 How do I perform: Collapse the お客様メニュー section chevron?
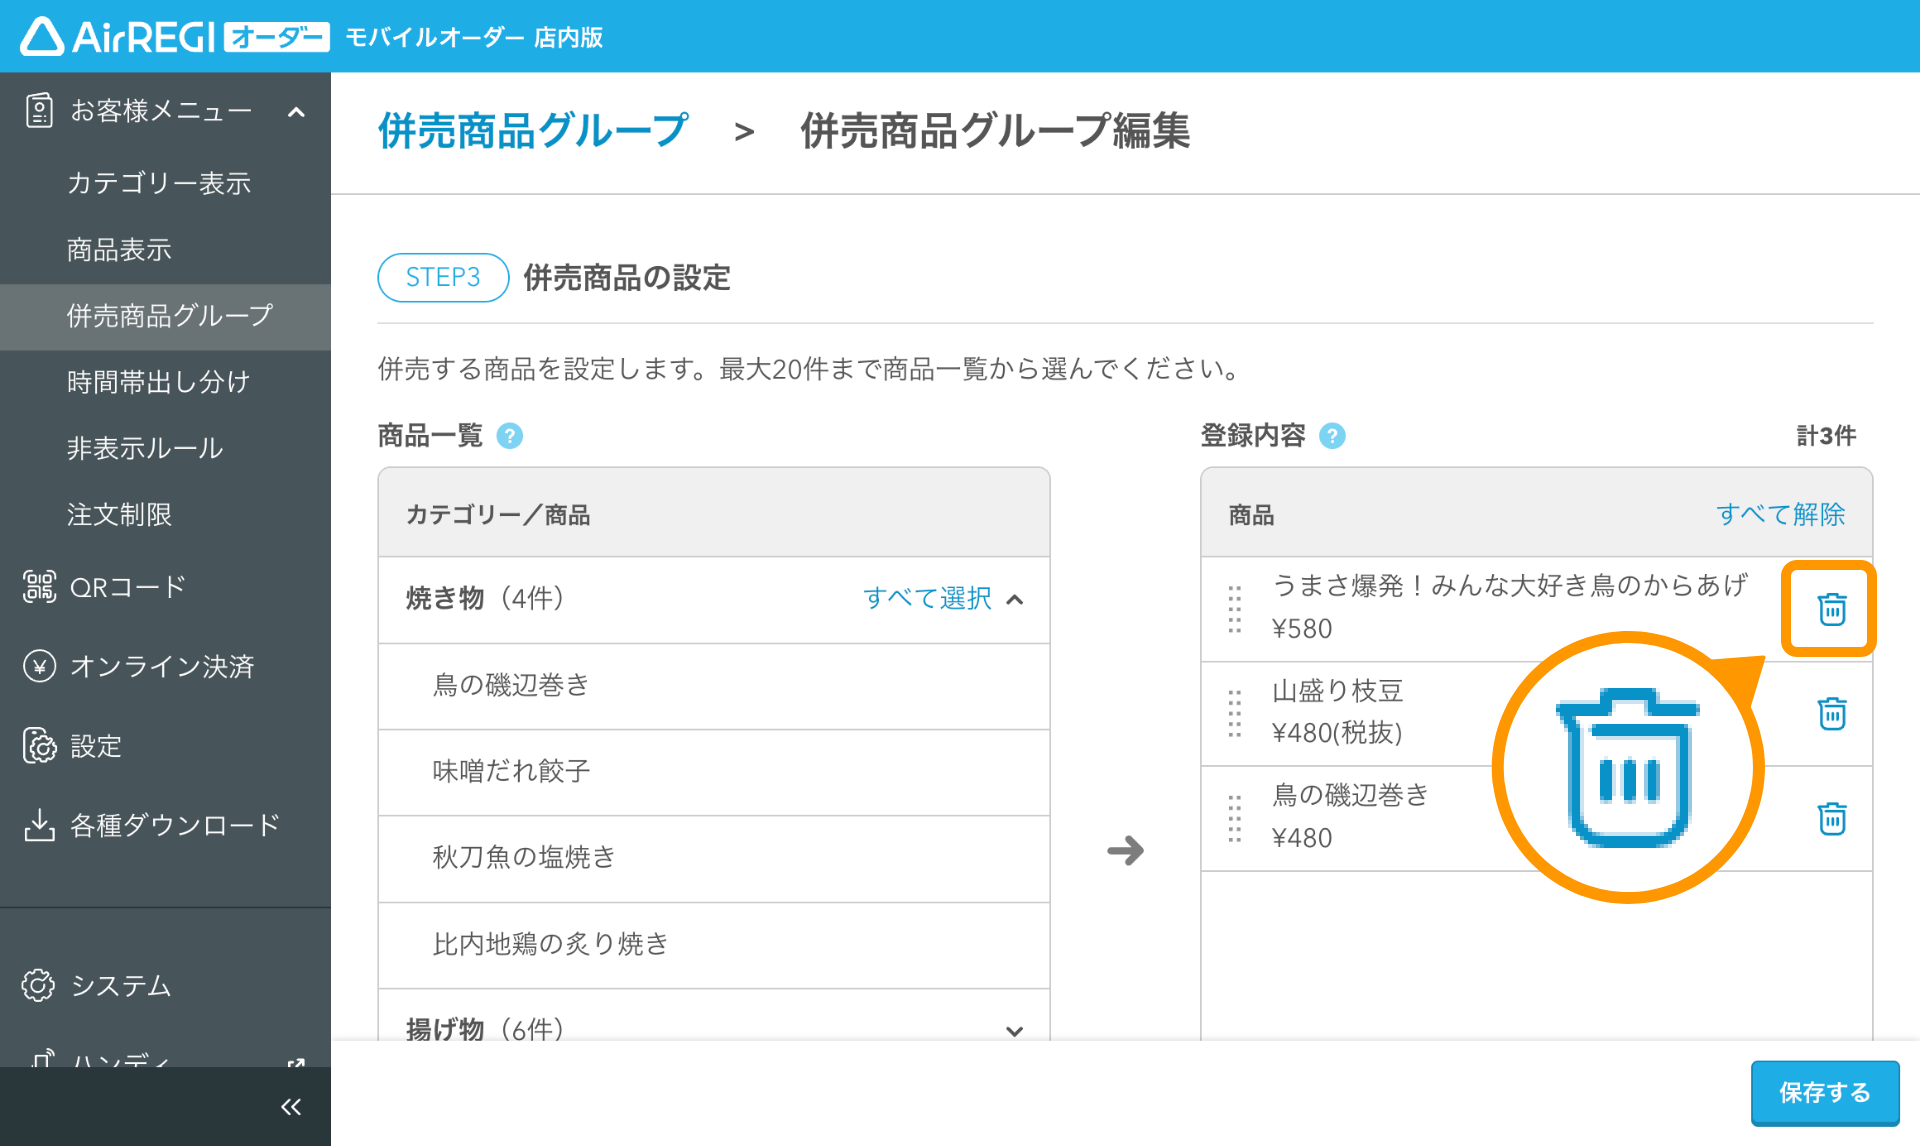(296, 111)
